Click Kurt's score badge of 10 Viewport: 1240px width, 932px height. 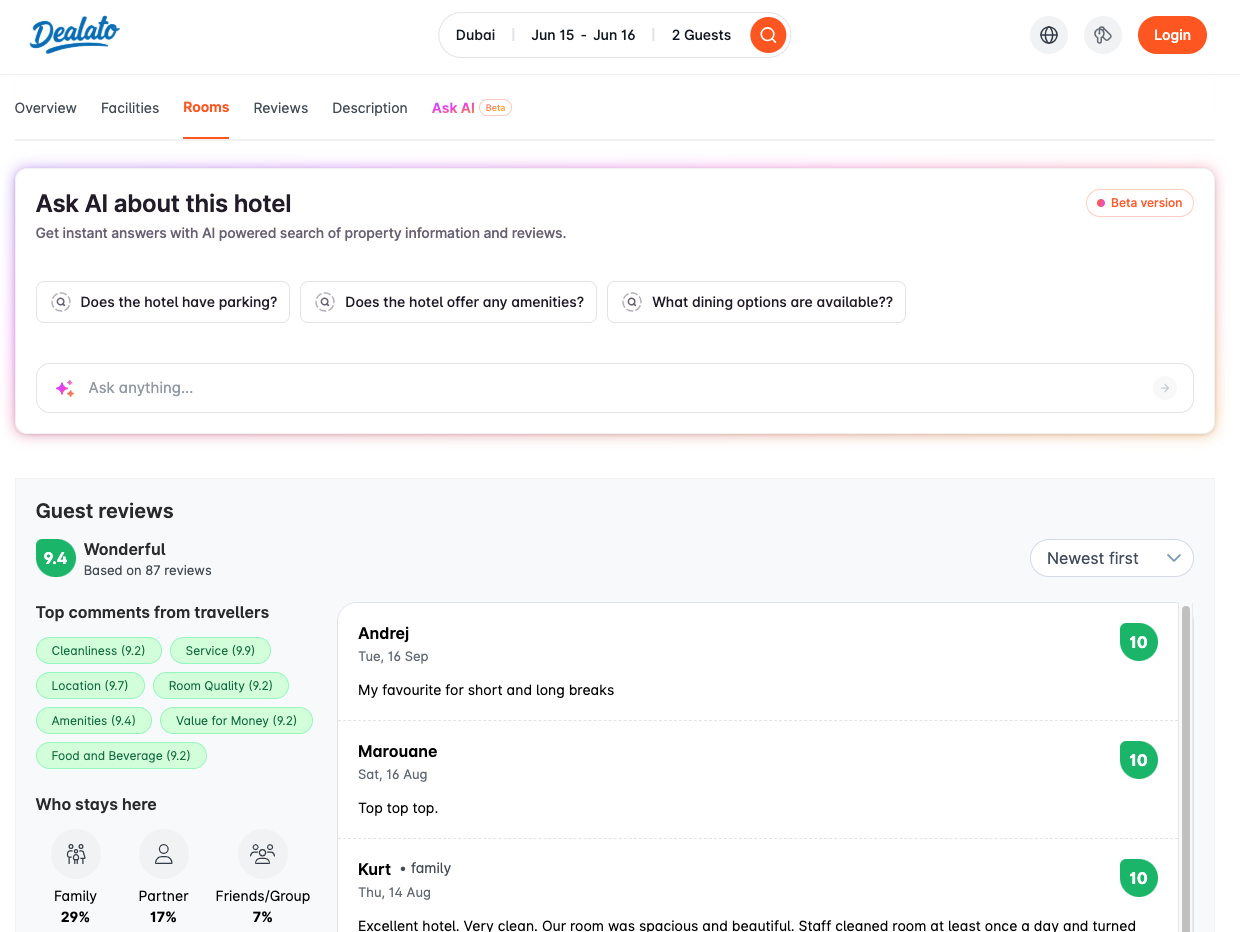(1139, 878)
